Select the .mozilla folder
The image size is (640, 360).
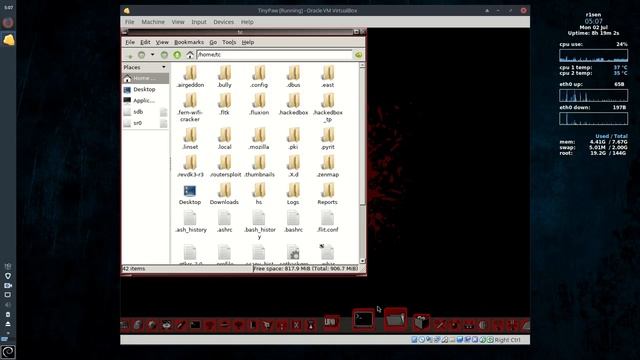(x=259, y=139)
